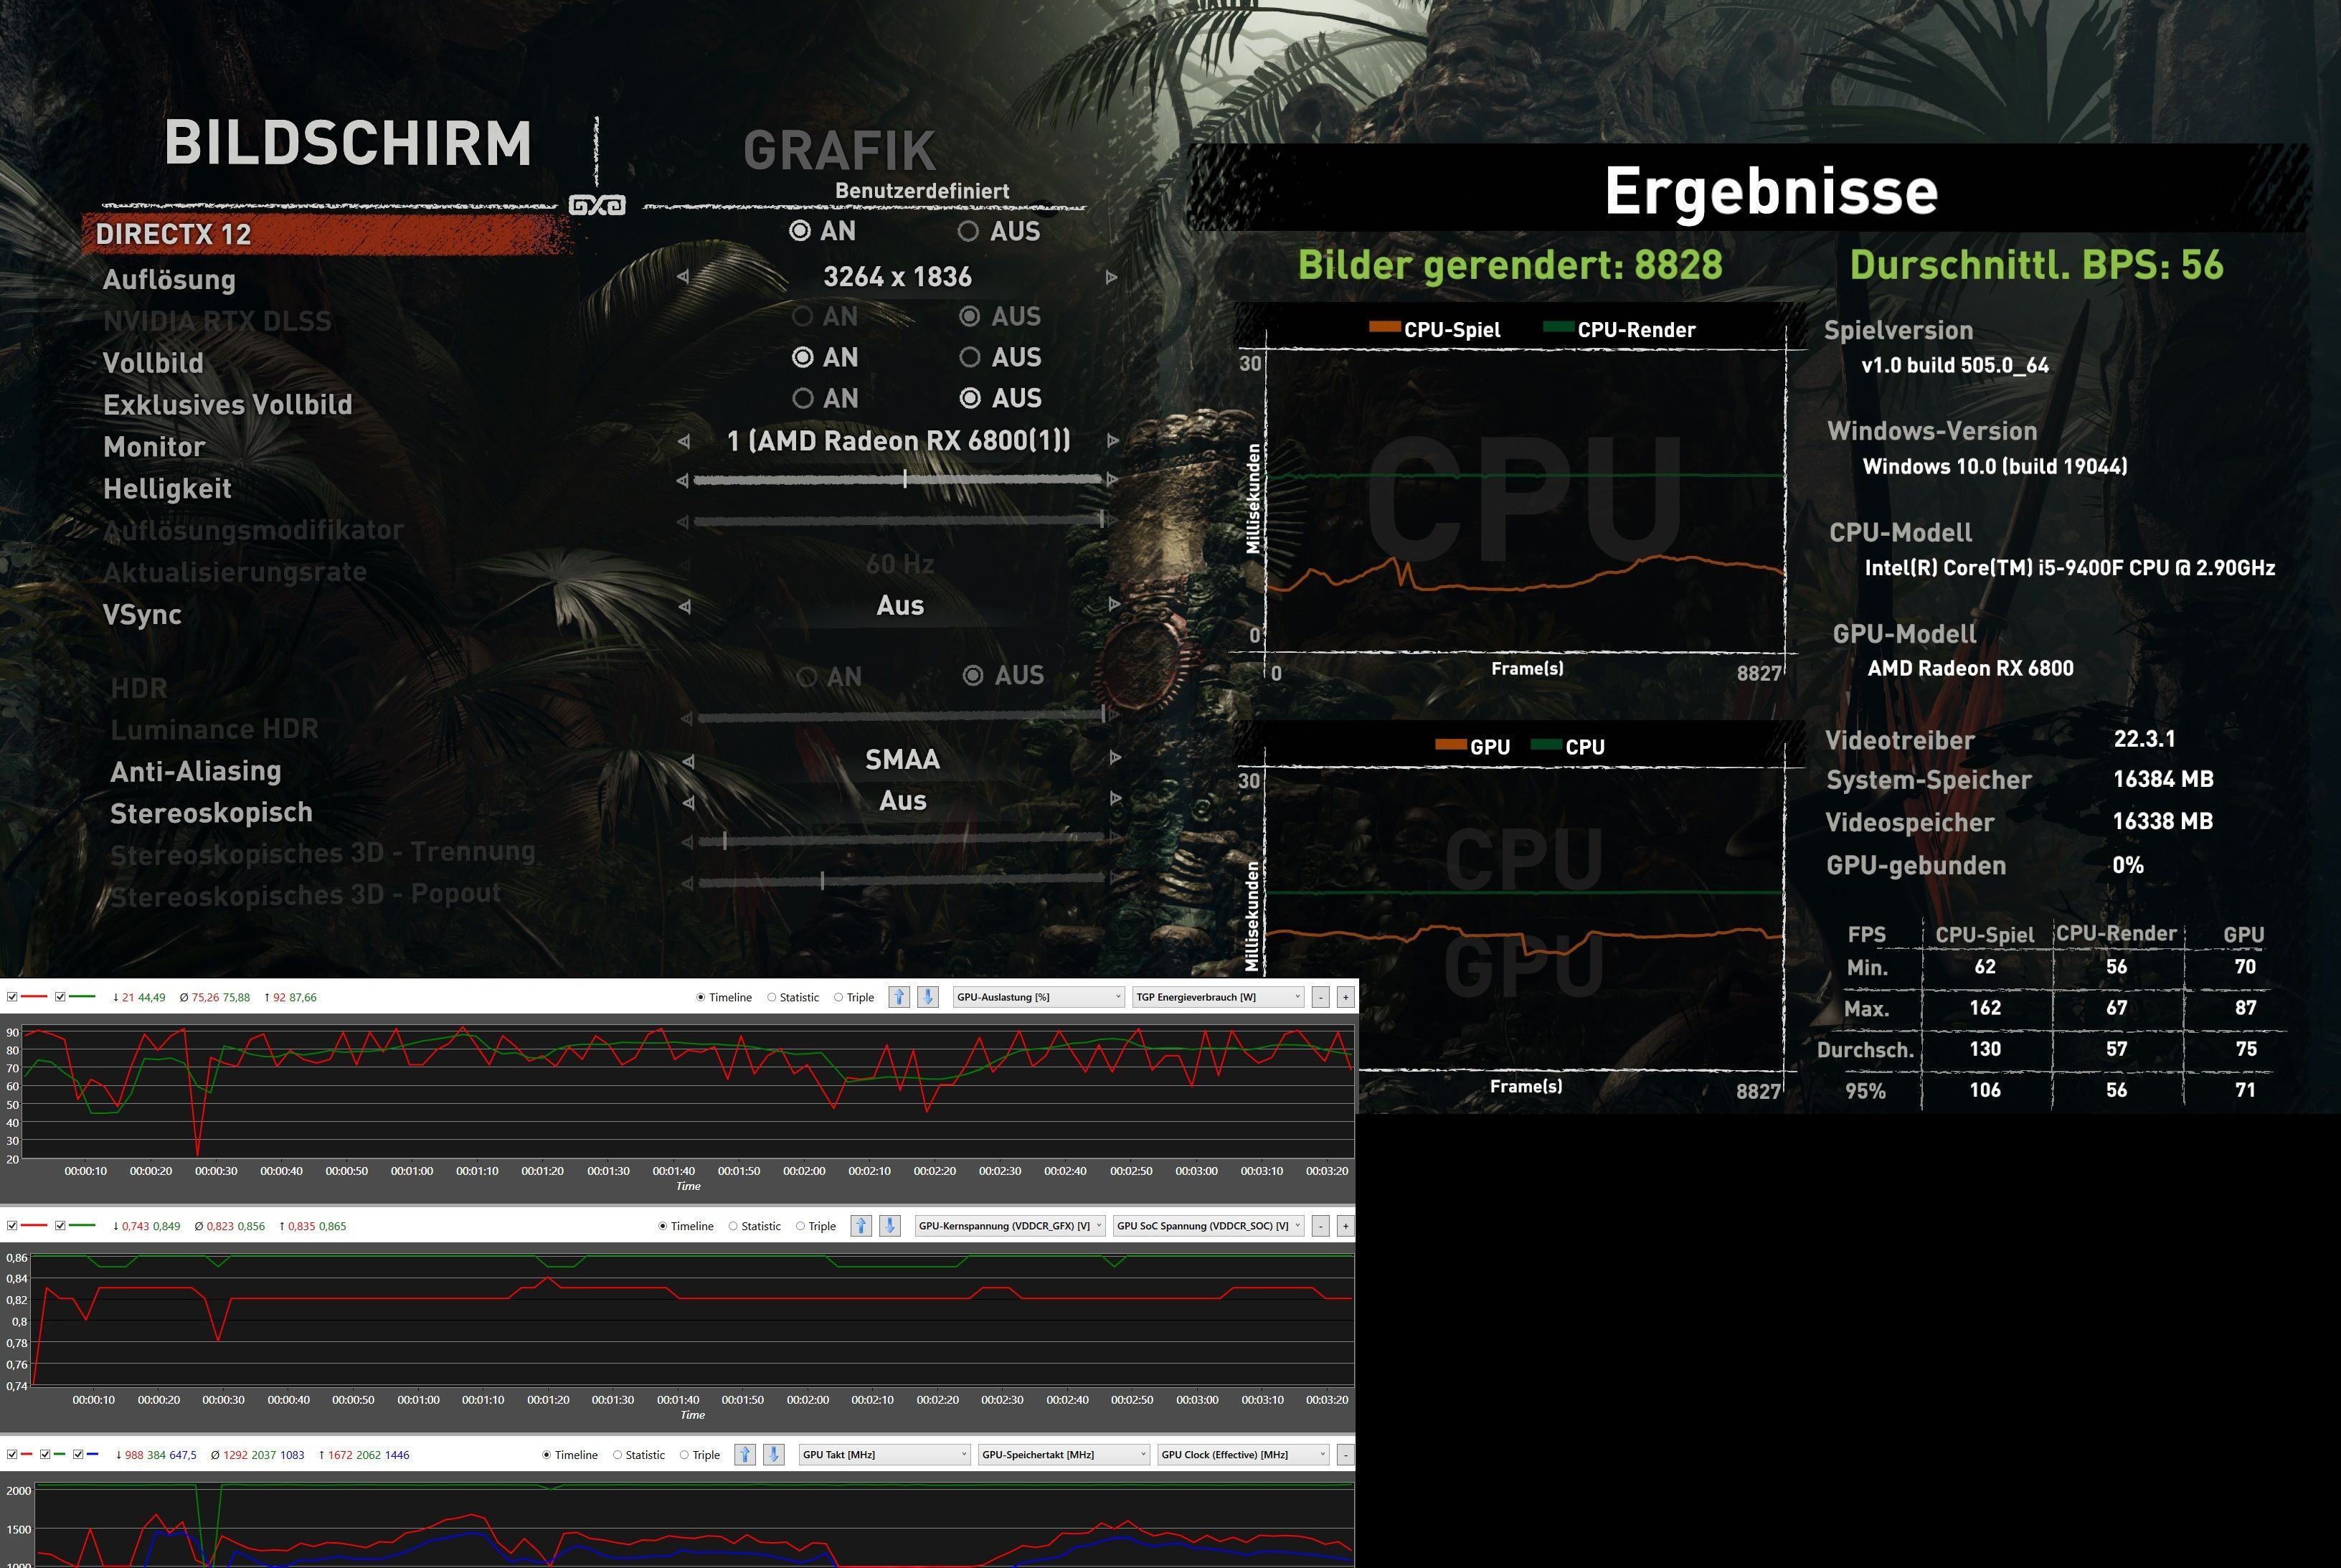
Task: Select the Exklusives Vollbild menu row
Action: (x=228, y=405)
